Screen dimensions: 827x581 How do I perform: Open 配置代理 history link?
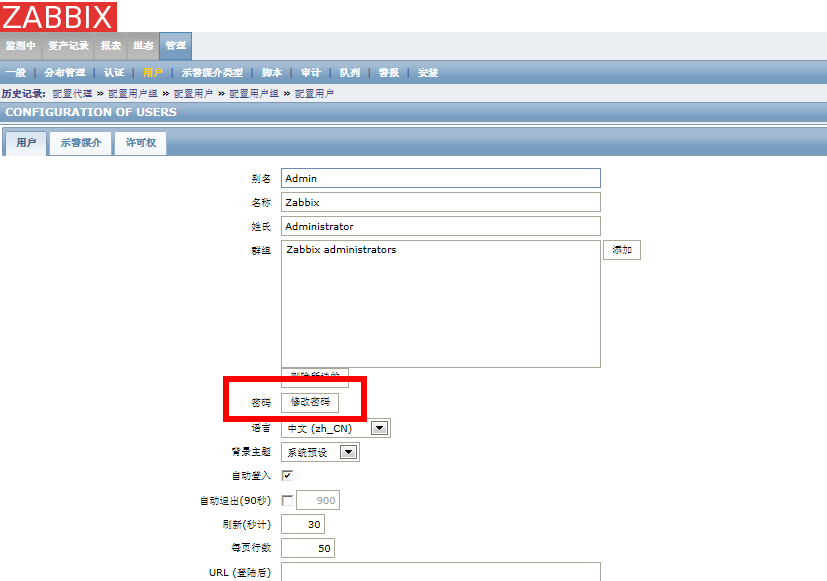(72, 93)
